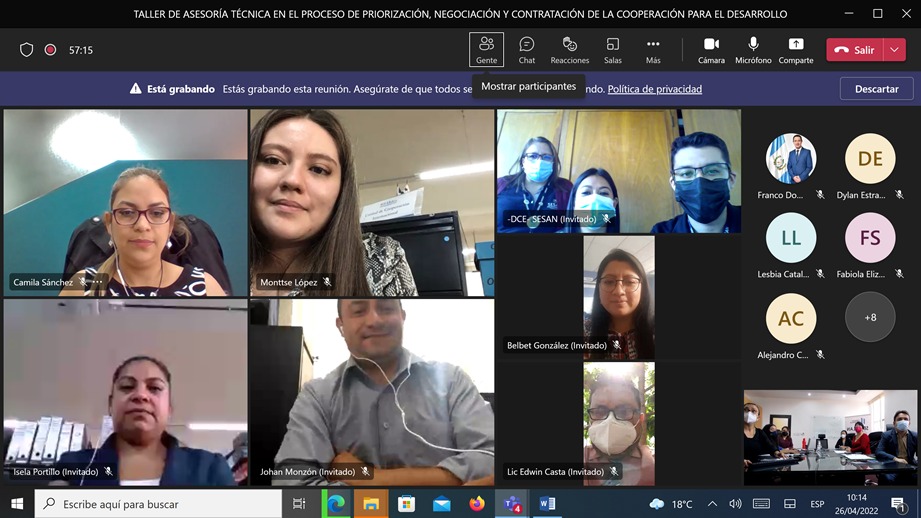Expand the dropdown arrow beside Salir
This screenshot has height=518, width=921.
(x=895, y=50)
